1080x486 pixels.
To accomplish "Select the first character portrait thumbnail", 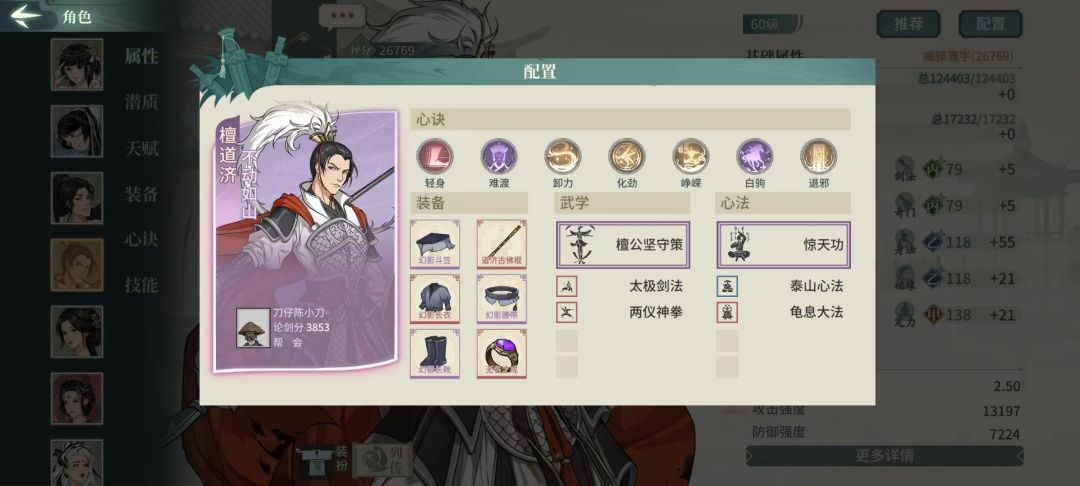I will 76,65.
